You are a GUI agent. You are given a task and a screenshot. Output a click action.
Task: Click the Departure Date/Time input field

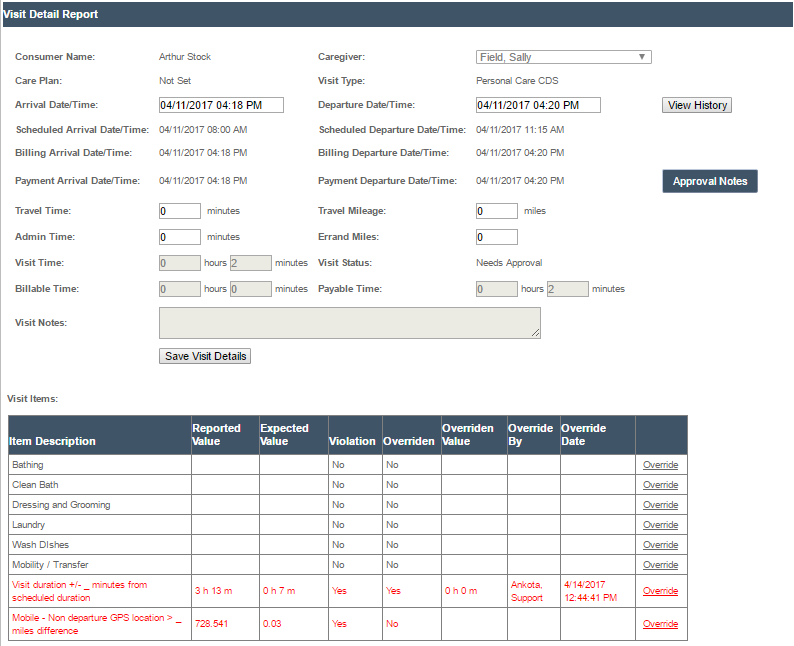[x=538, y=105]
